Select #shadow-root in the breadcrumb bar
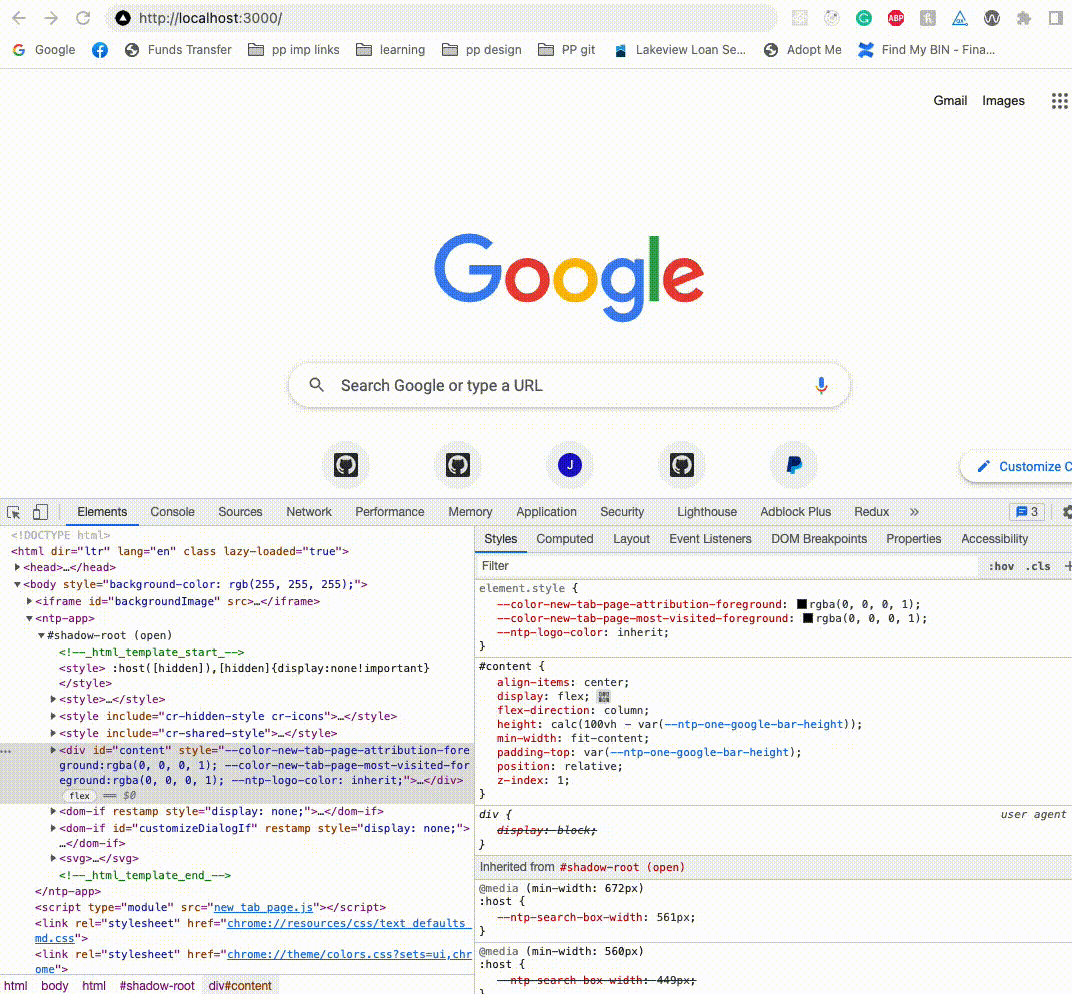Screen dimensions: 1072x994 point(157,986)
